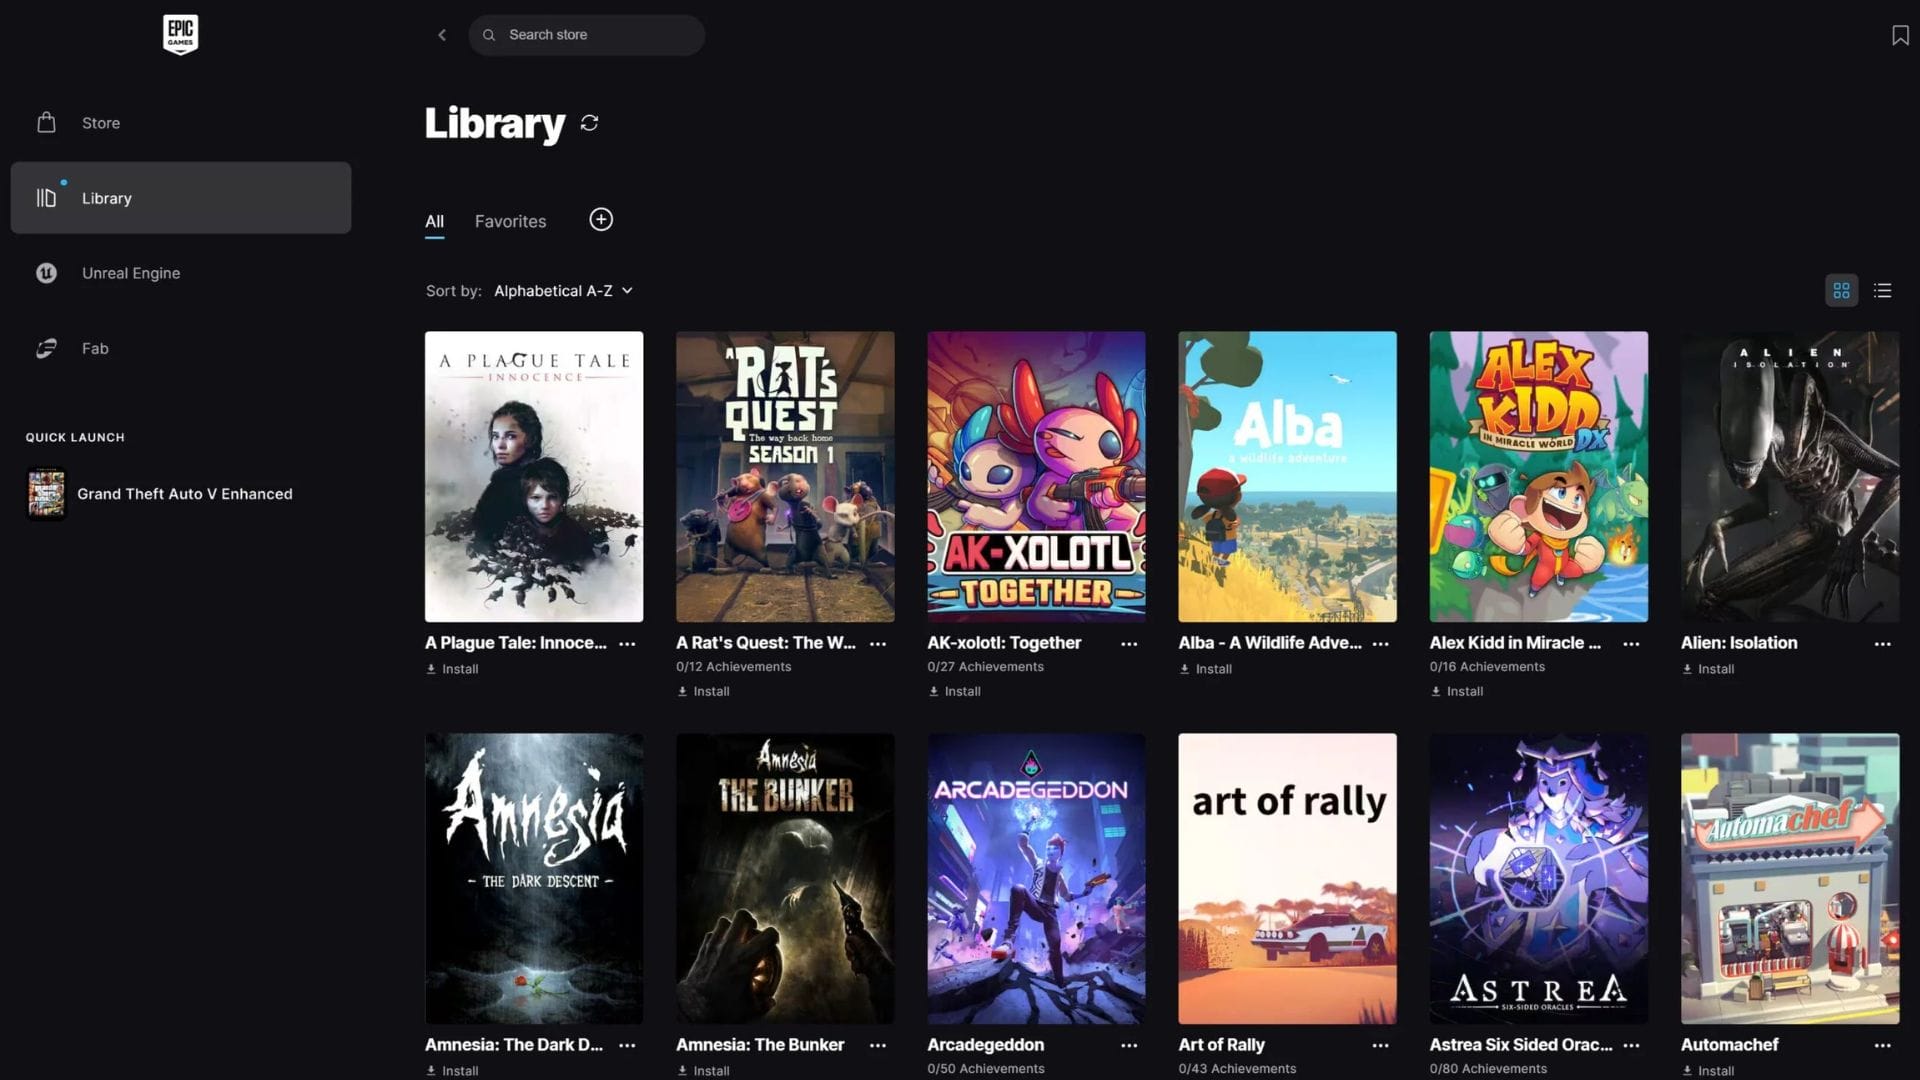Switch to the Favorites tab

click(x=510, y=221)
